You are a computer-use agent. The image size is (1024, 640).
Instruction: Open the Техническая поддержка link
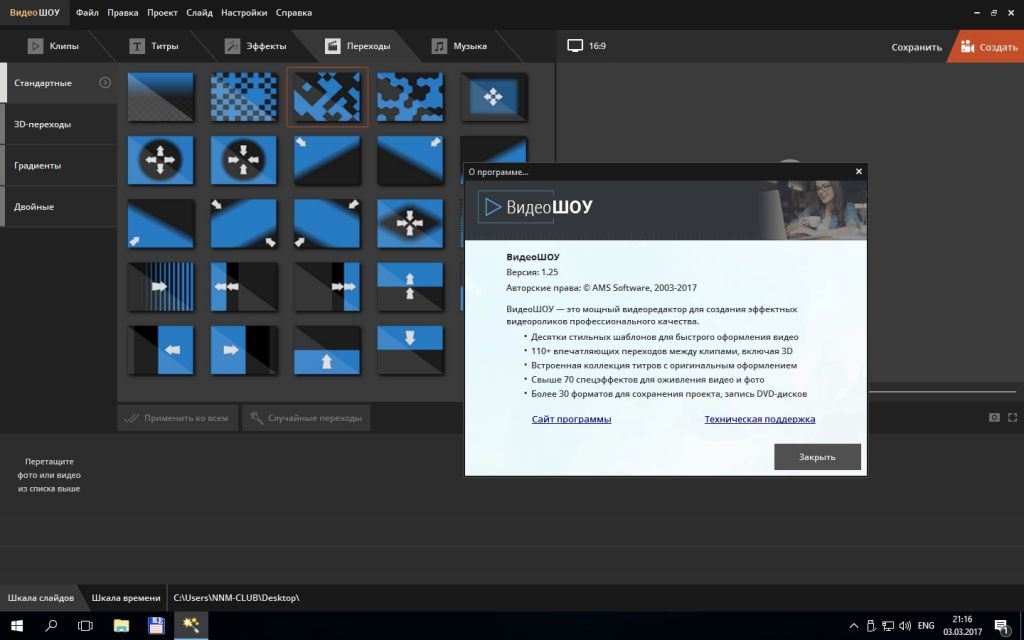759,419
